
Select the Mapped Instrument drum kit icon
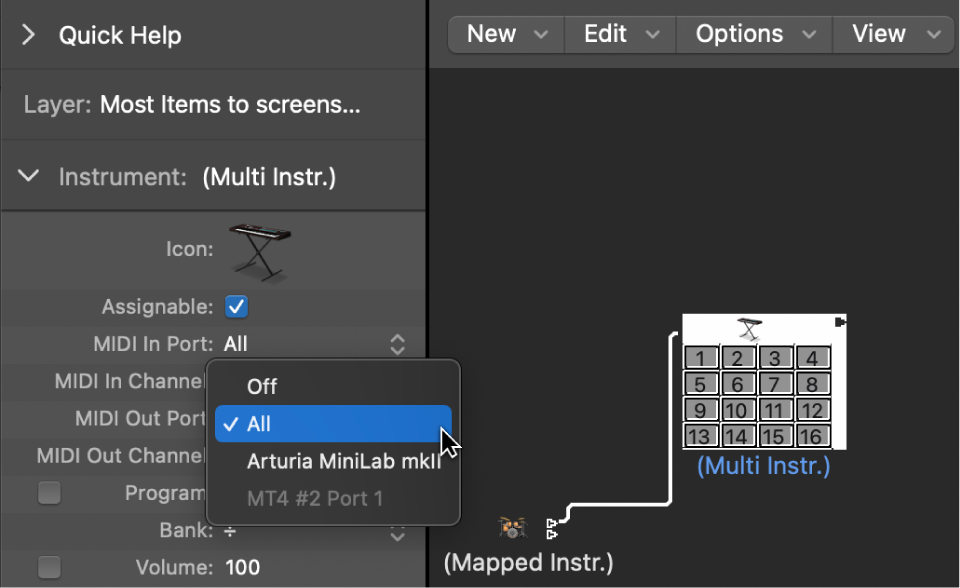pyautogui.click(x=512, y=527)
